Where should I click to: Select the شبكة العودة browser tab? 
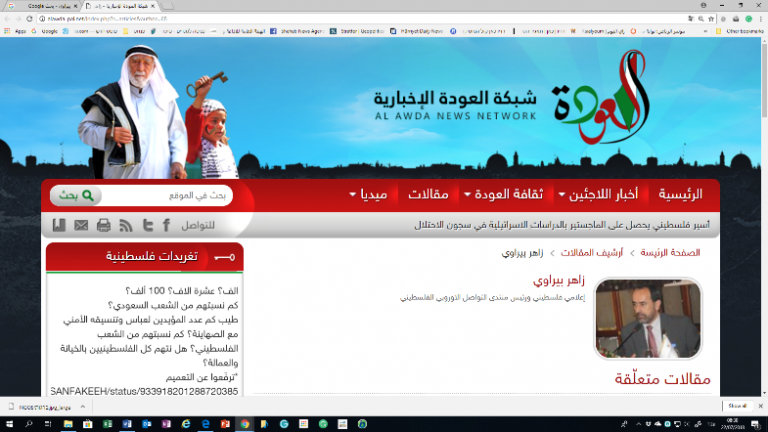click(120, 6)
